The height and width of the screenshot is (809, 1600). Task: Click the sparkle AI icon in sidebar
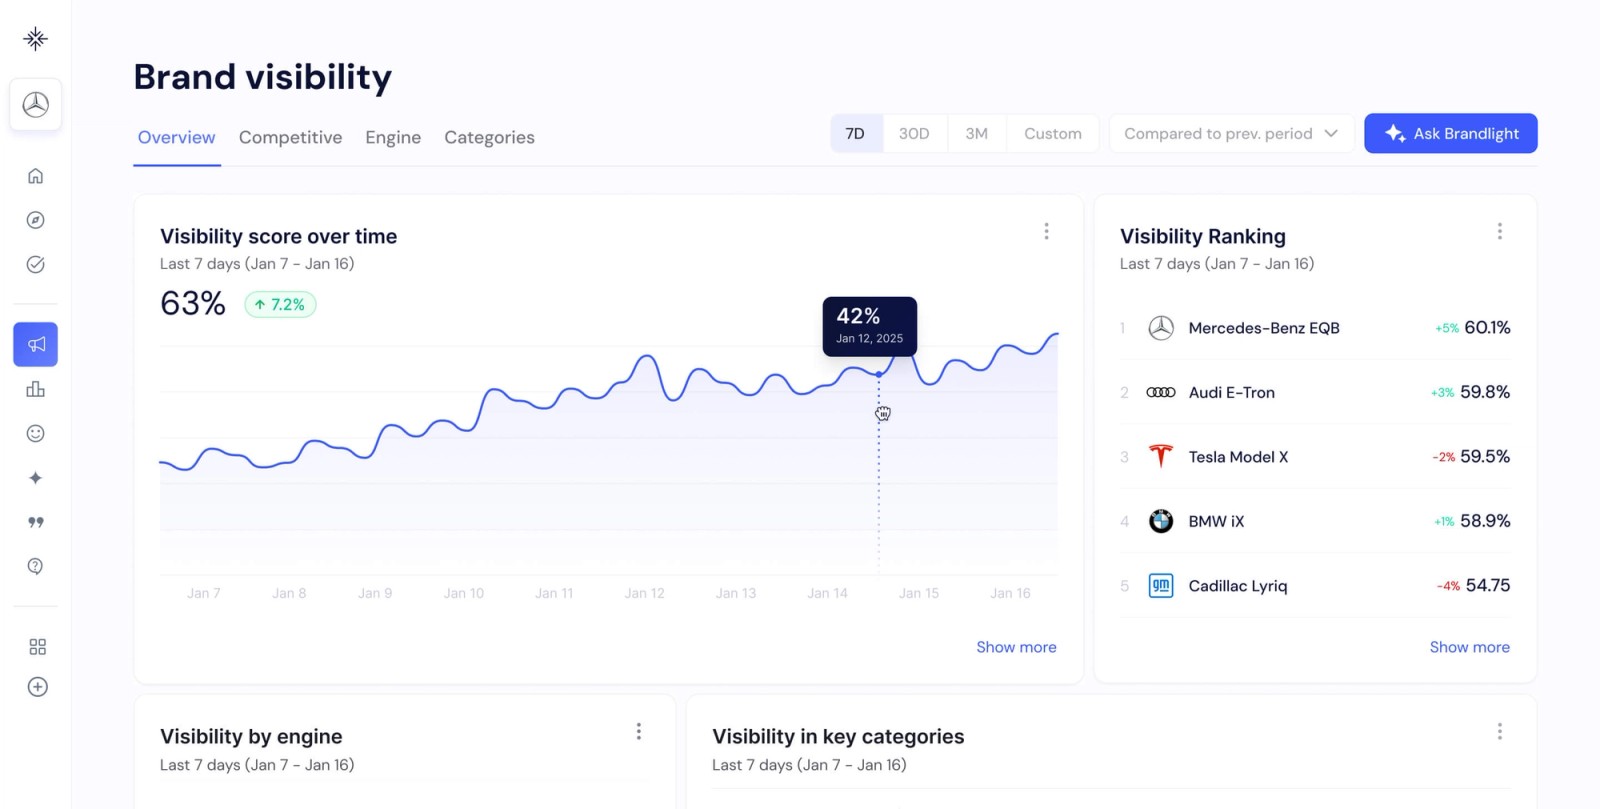point(36,478)
